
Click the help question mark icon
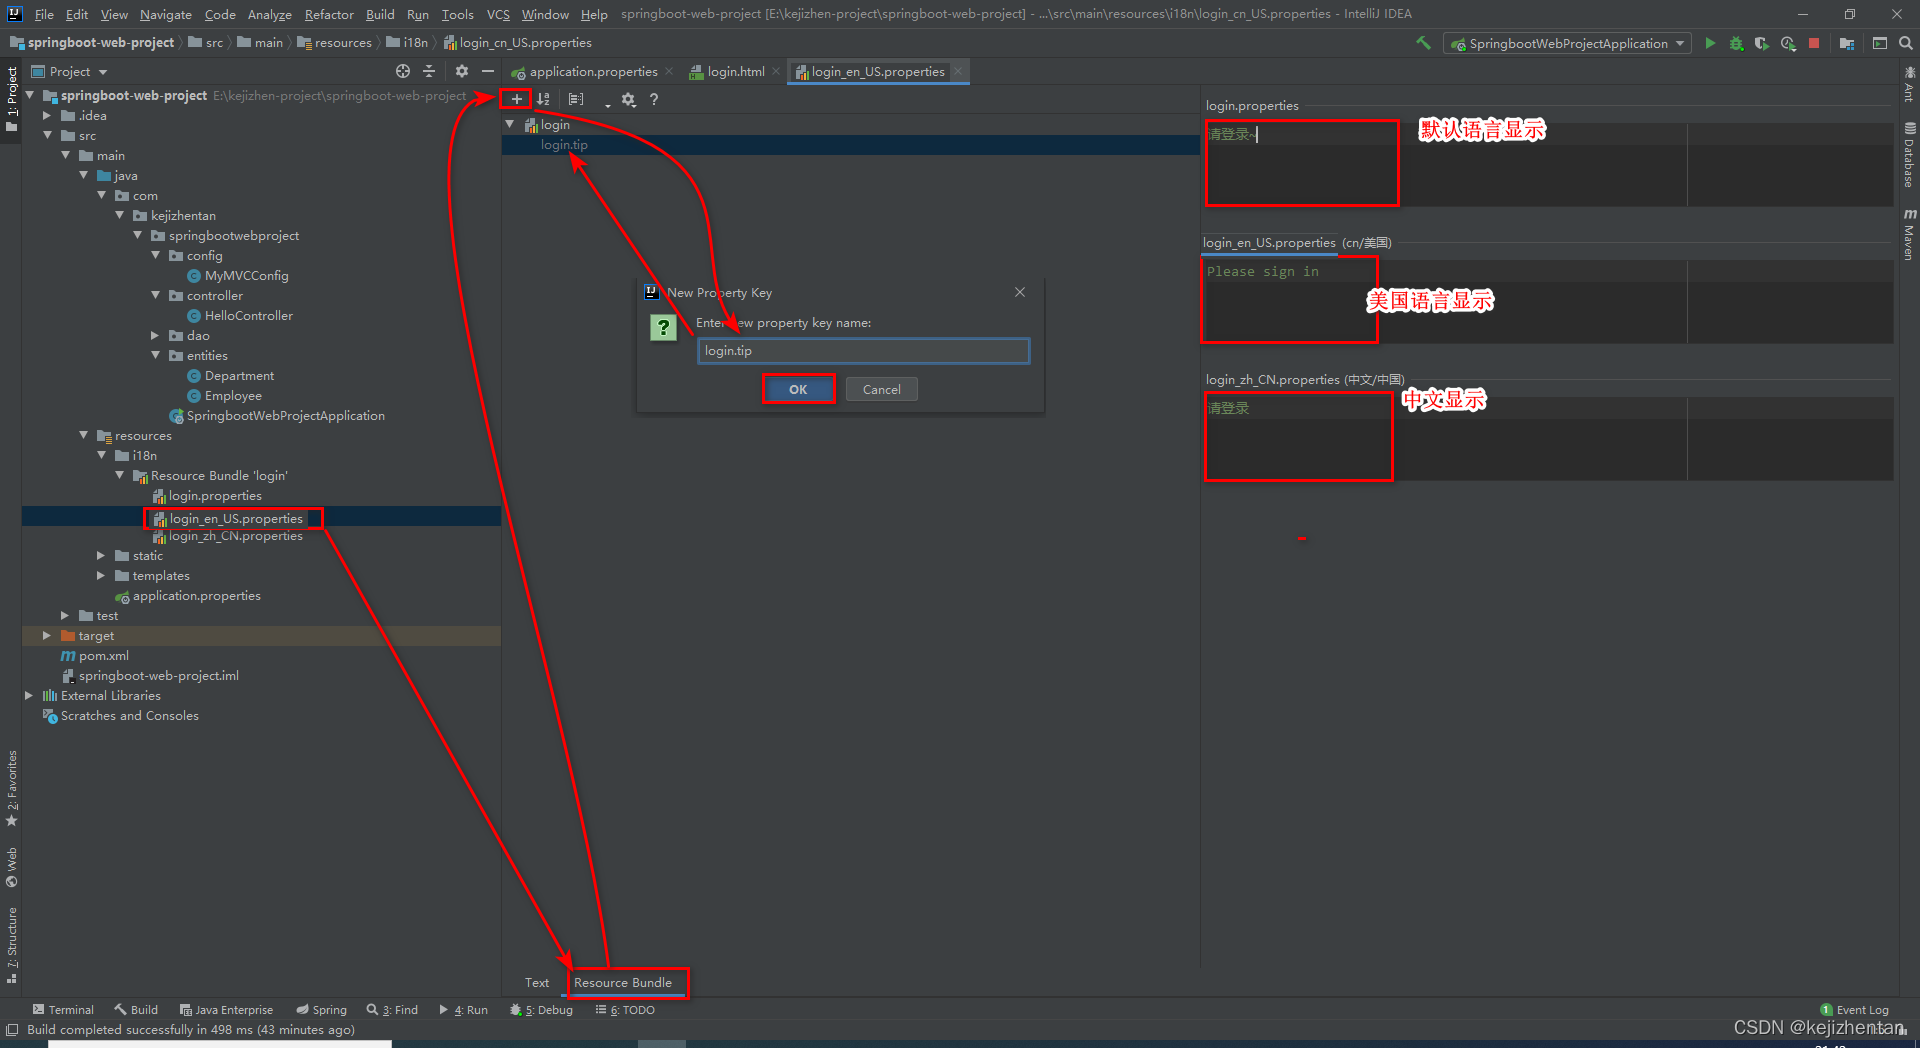pyautogui.click(x=654, y=99)
